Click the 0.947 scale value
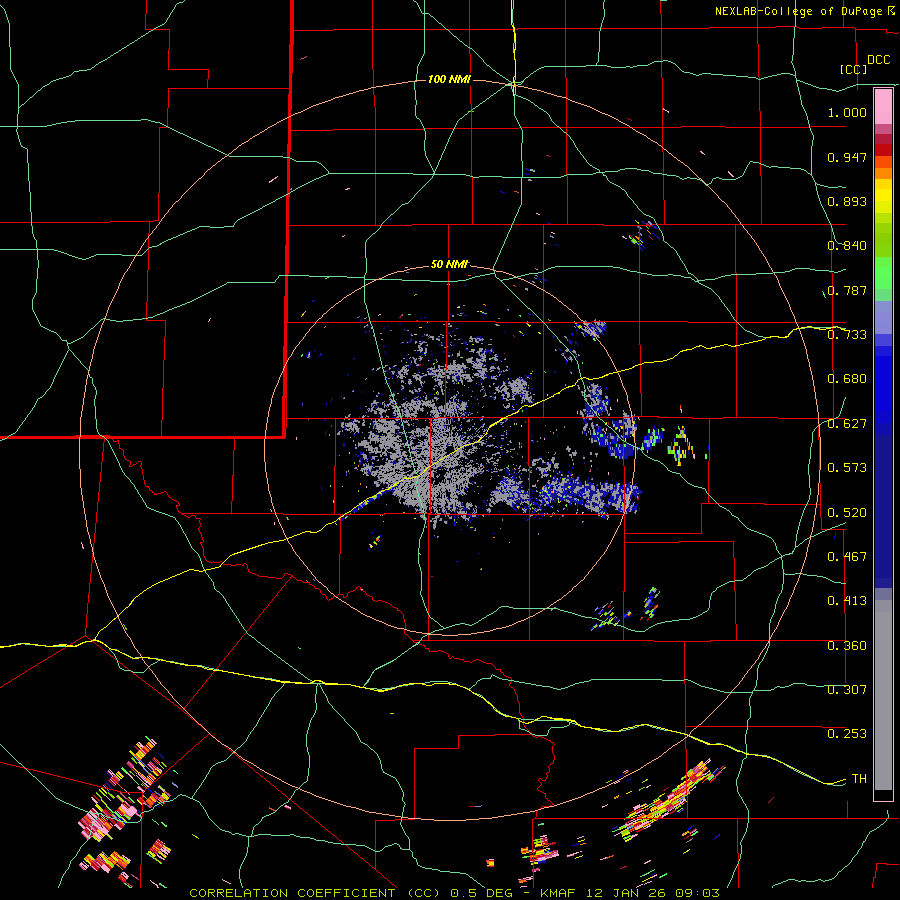 [847, 157]
